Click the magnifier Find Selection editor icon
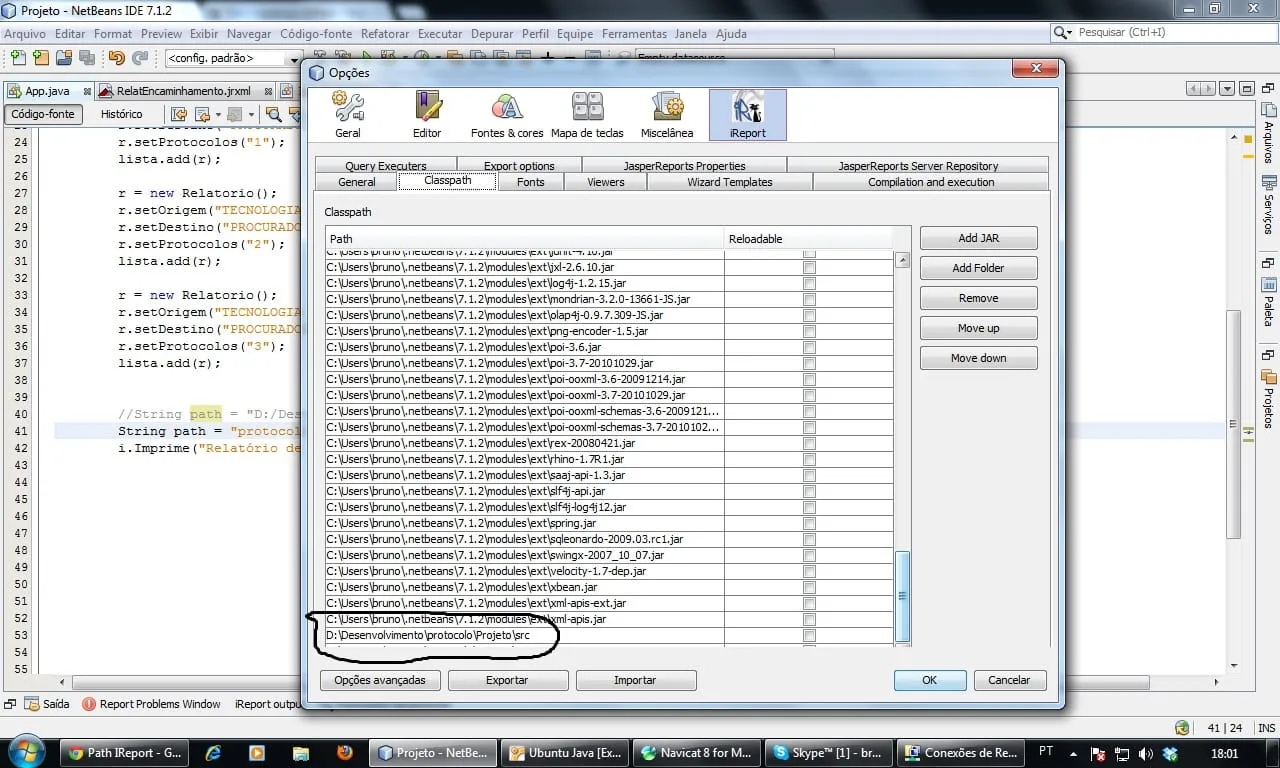Viewport: 1280px width, 768px height. tap(273, 114)
